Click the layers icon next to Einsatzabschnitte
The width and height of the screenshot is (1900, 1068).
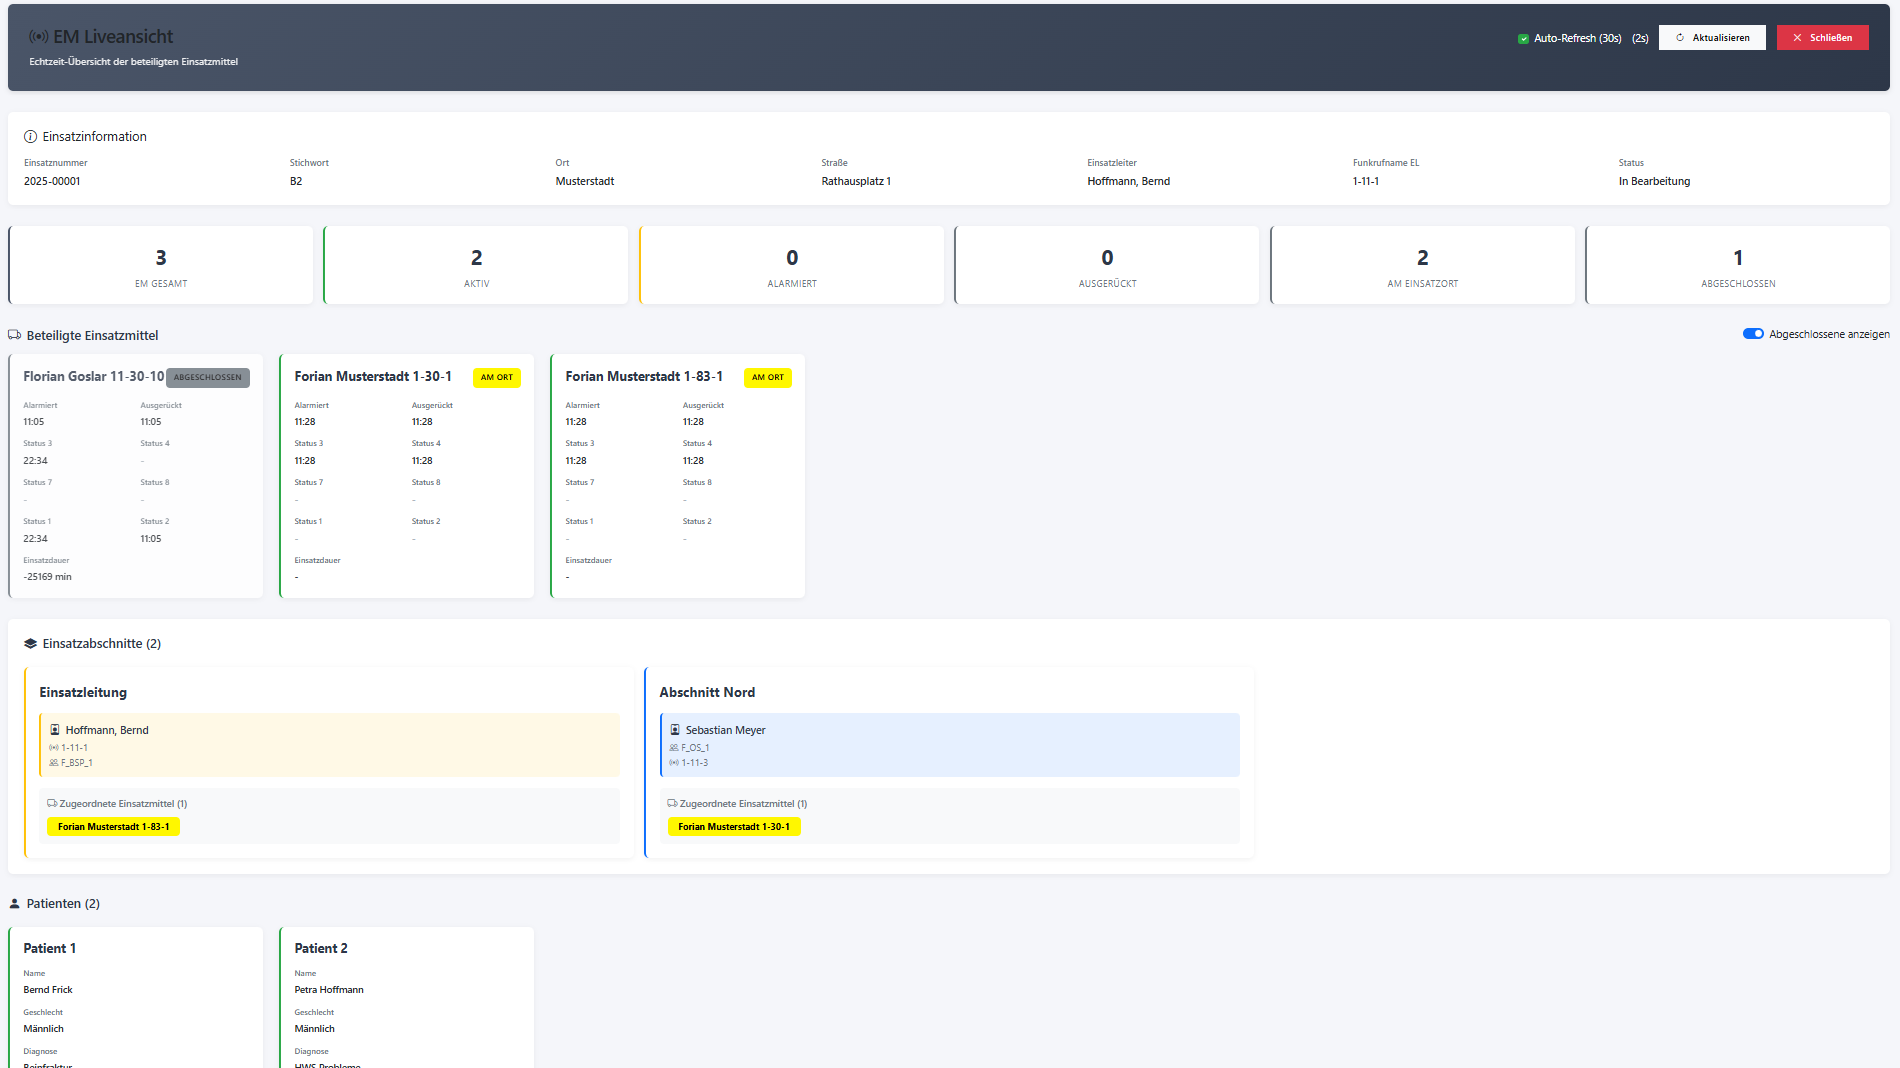[x=30, y=644]
